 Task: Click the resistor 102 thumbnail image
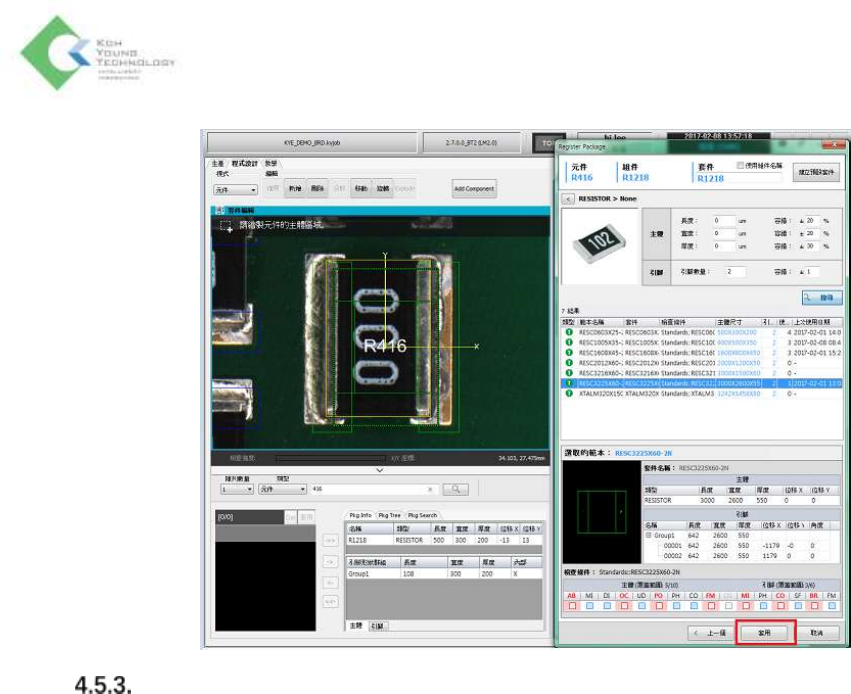point(599,243)
